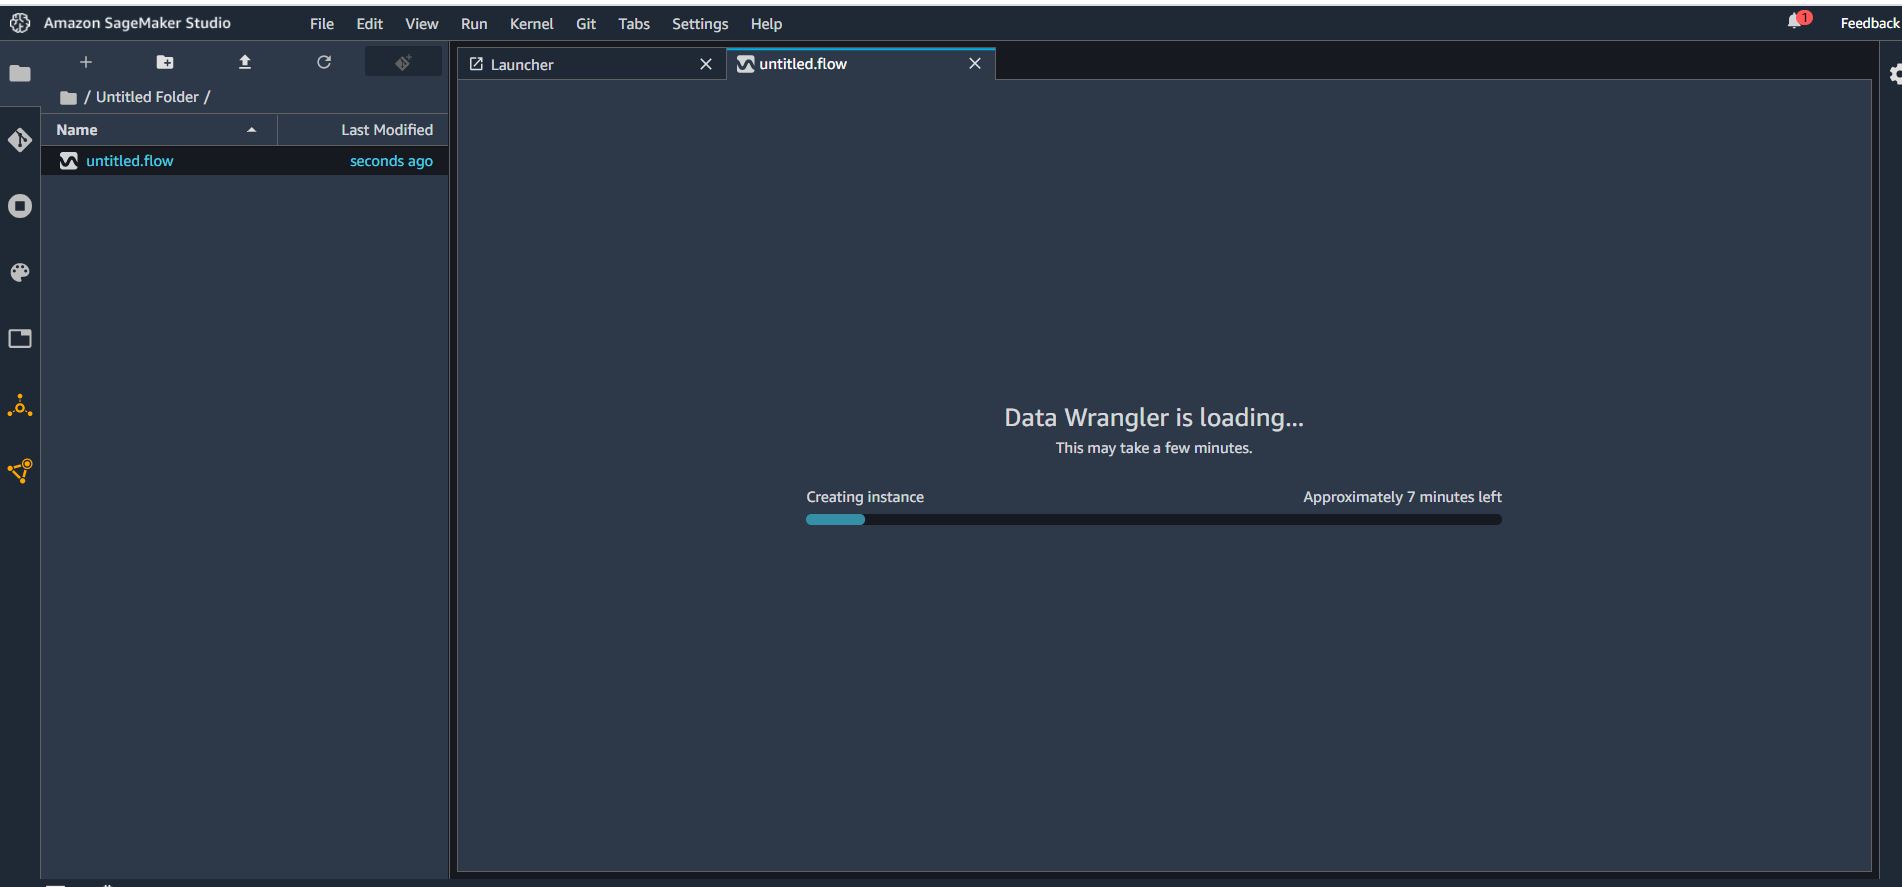Click the notification bell icon
The image size is (1902, 887).
point(1797,21)
